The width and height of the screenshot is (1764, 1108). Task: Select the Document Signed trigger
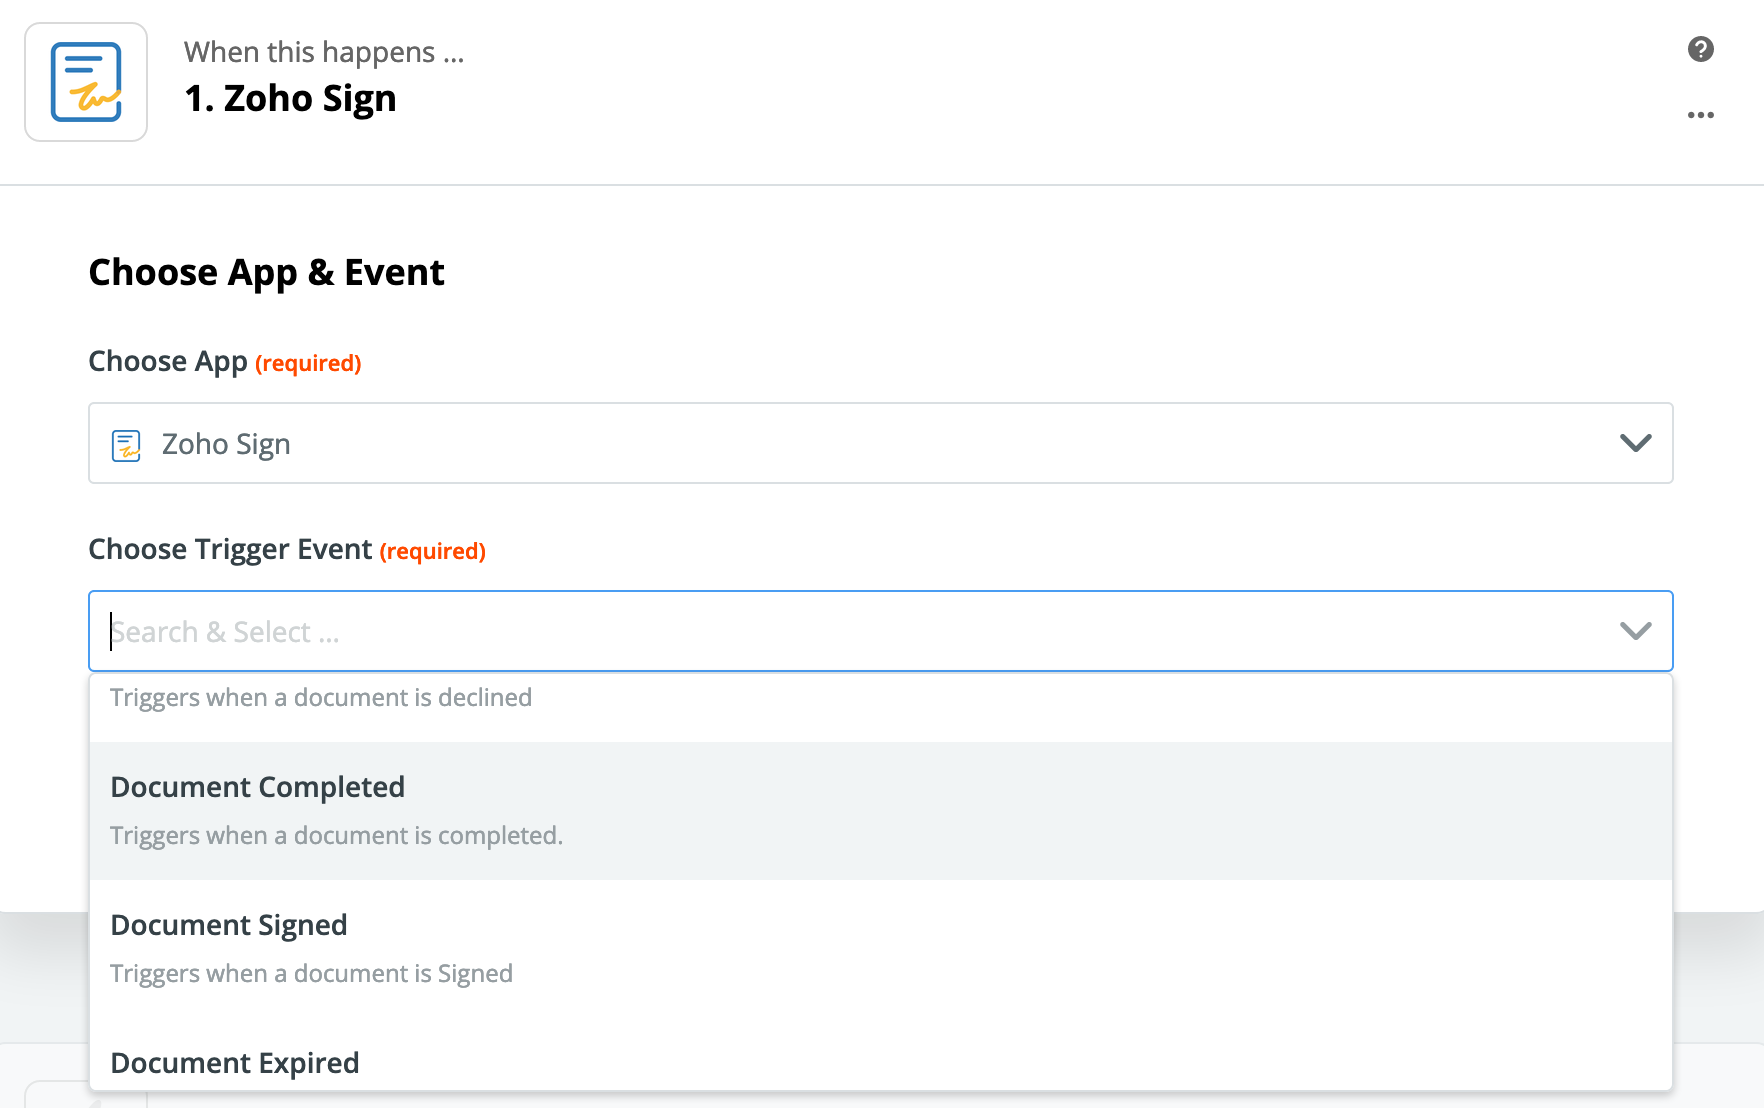pyautogui.click(x=229, y=925)
